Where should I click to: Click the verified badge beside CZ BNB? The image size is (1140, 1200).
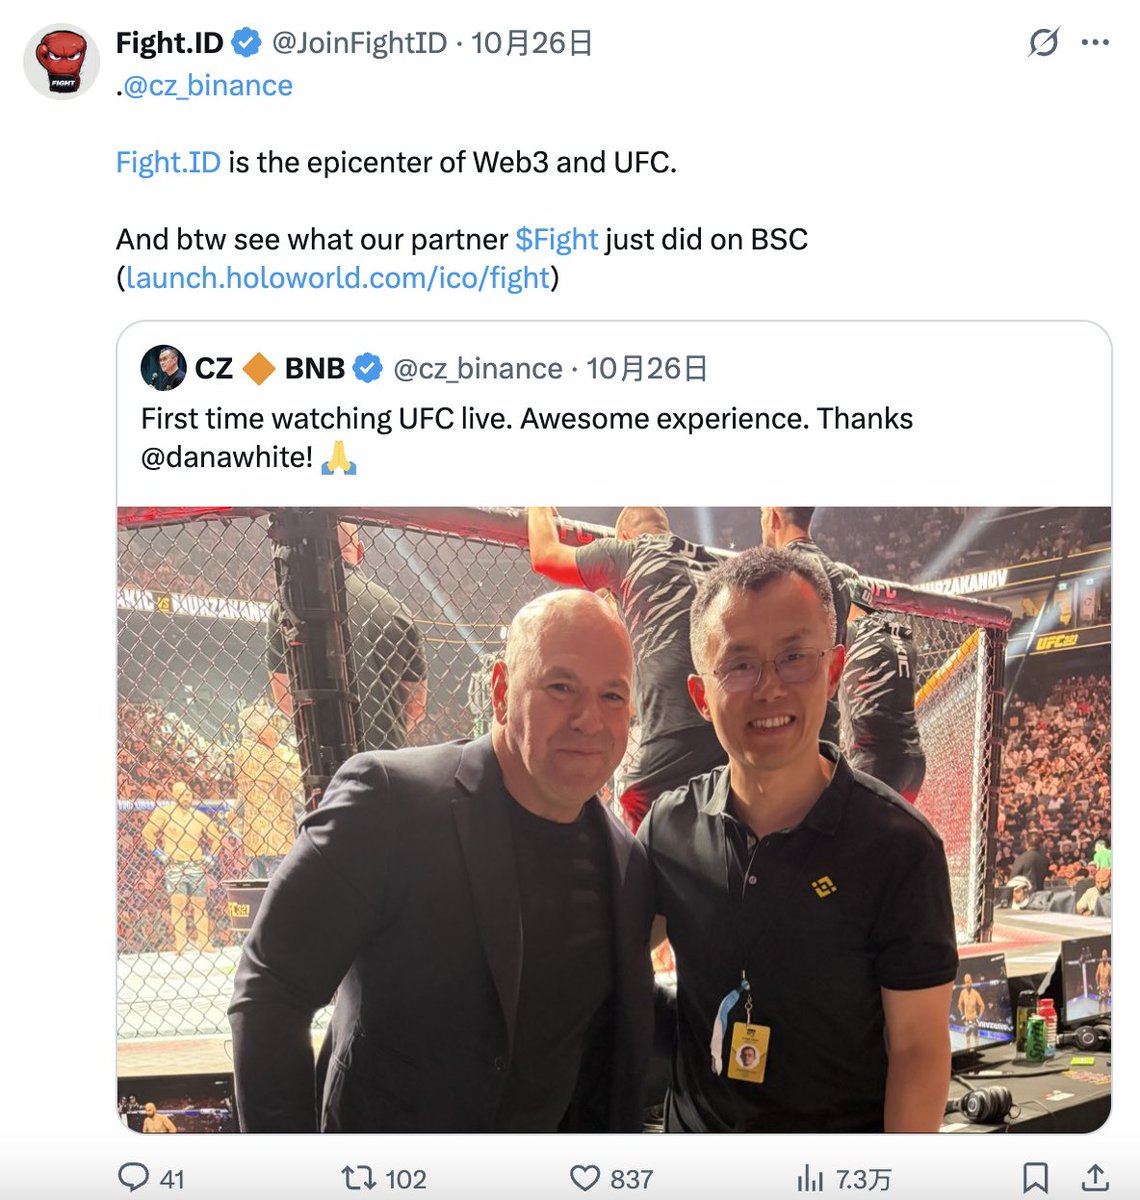[368, 368]
